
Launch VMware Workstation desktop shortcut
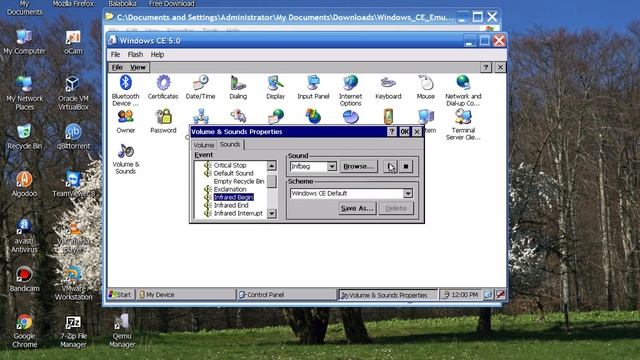[x=73, y=283]
